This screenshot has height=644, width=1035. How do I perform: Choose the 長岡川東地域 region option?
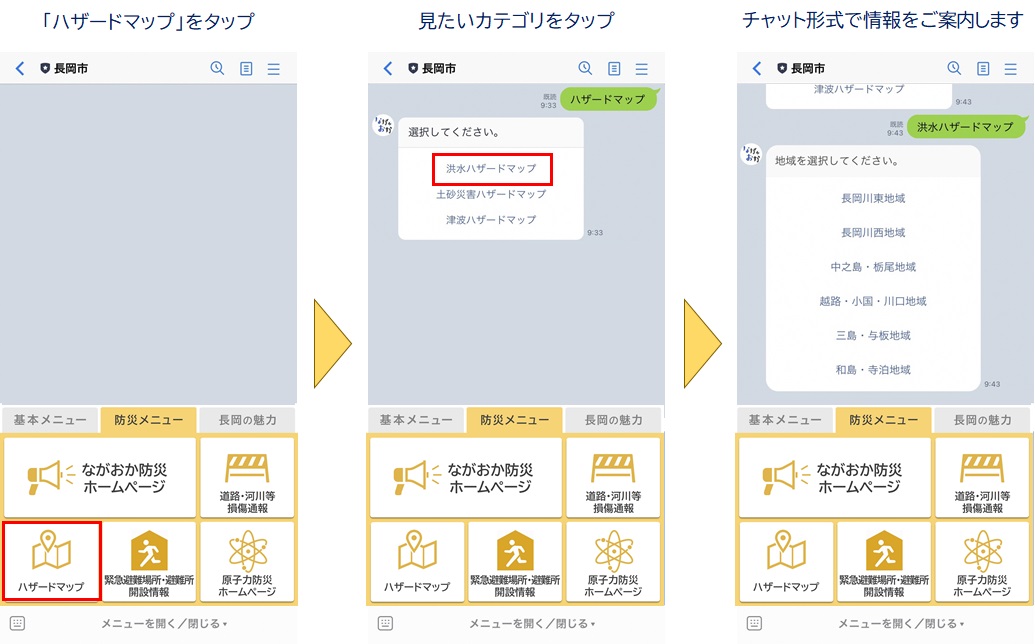click(873, 198)
